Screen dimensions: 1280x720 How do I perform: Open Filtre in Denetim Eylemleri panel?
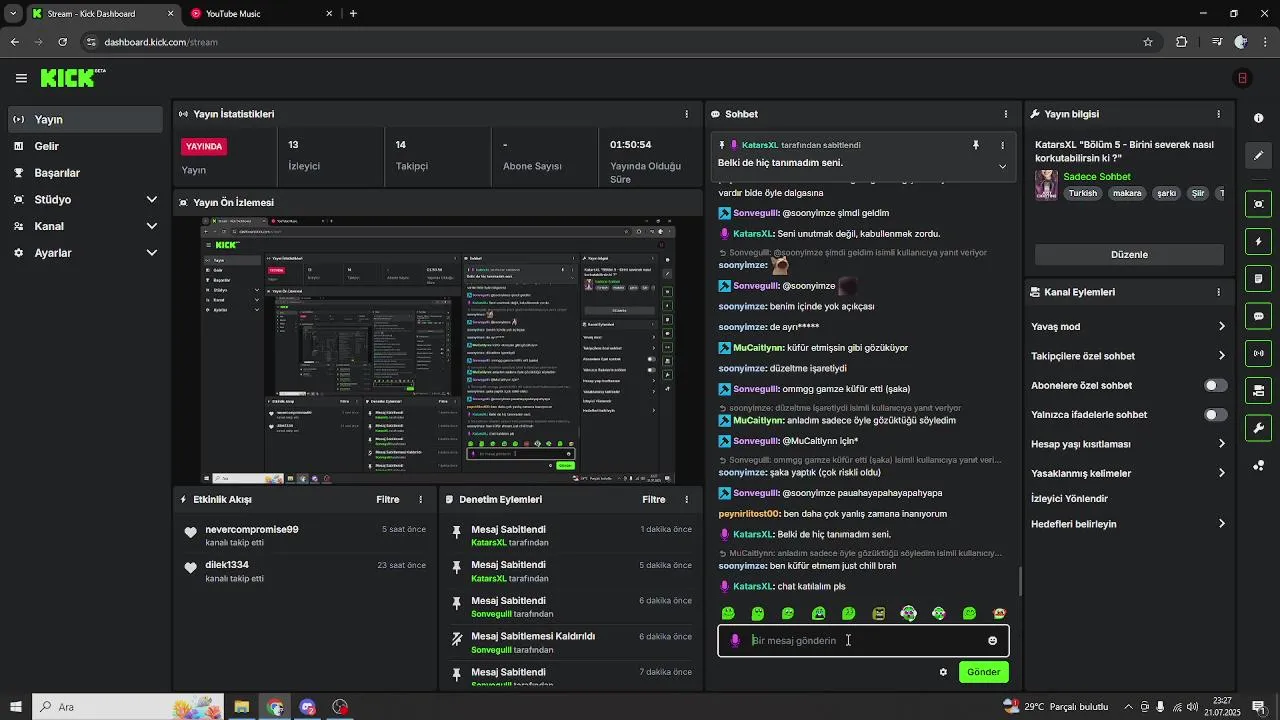[x=654, y=499]
